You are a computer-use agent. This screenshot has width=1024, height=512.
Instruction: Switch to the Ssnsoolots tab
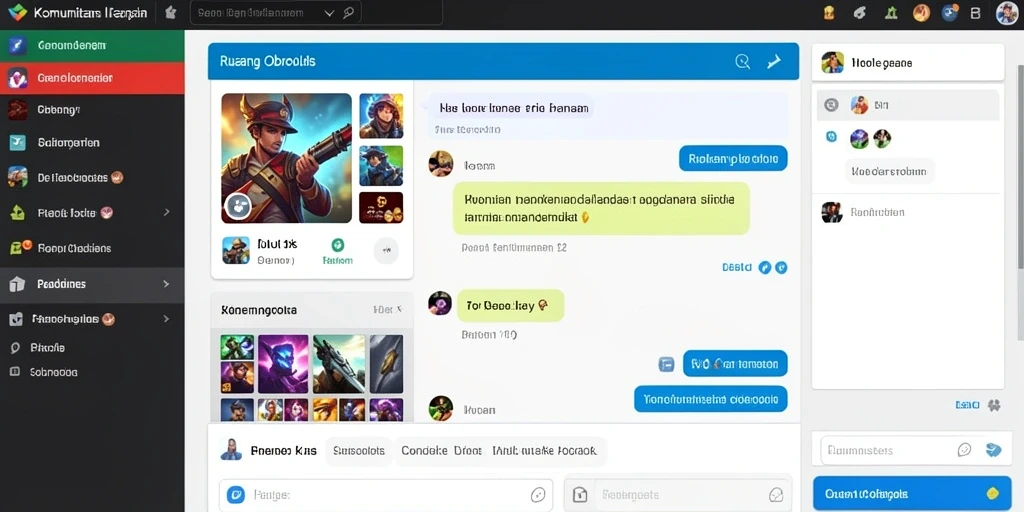pyautogui.click(x=359, y=451)
